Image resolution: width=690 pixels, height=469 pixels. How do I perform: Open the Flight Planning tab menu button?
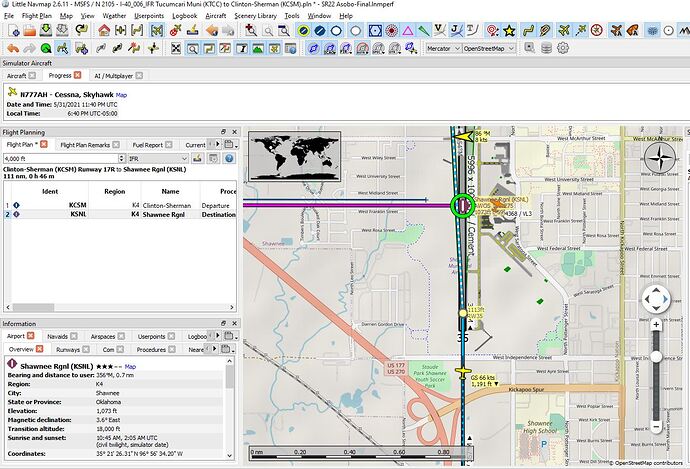231,144
